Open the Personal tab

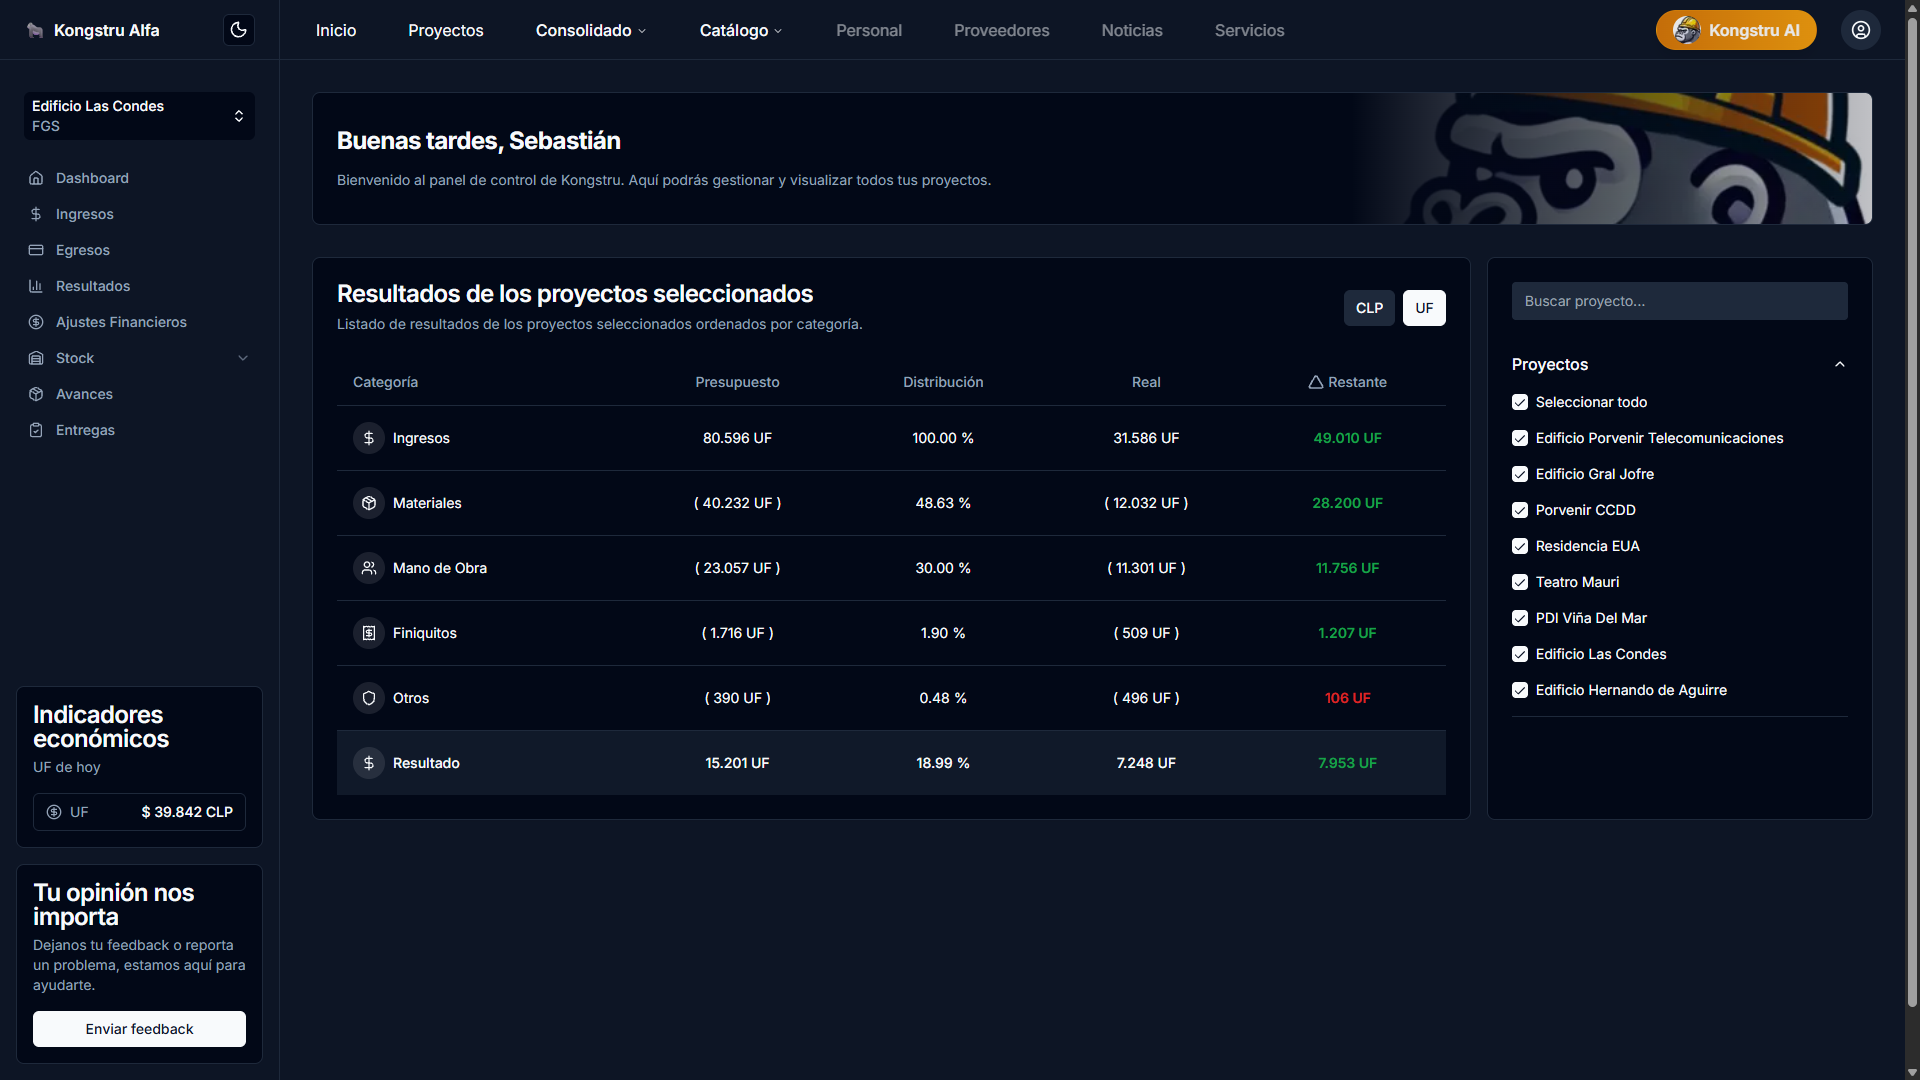point(869,30)
